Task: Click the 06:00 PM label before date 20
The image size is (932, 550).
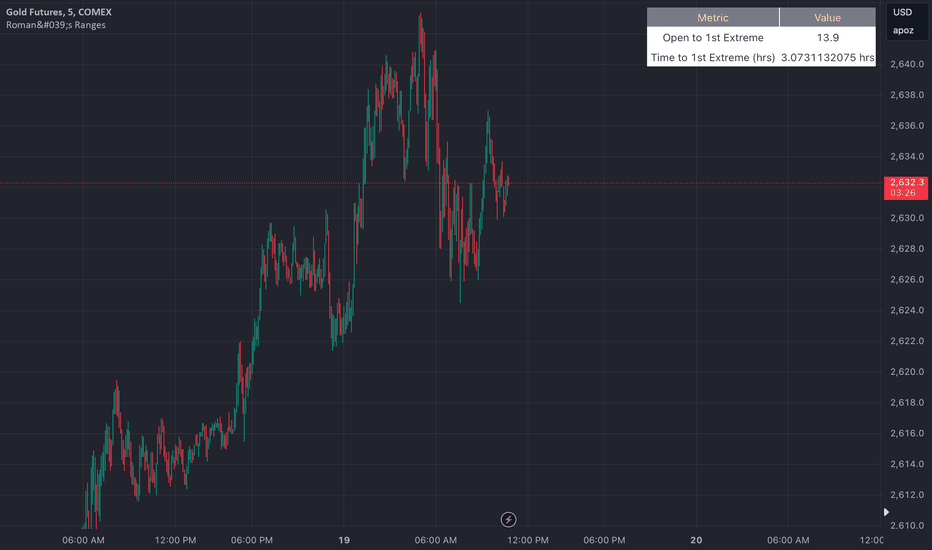Action: click(x=604, y=540)
